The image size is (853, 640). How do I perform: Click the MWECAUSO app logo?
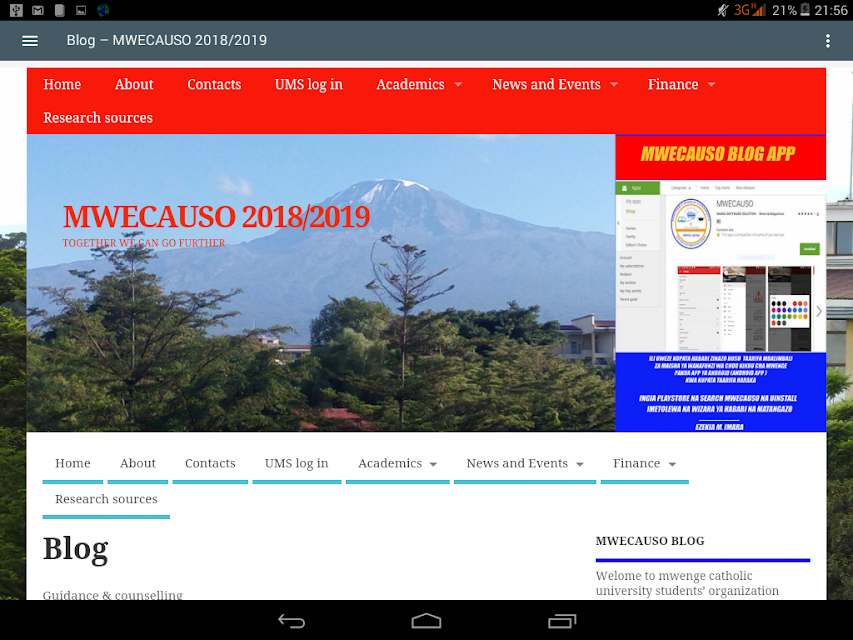[x=691, y=224]
